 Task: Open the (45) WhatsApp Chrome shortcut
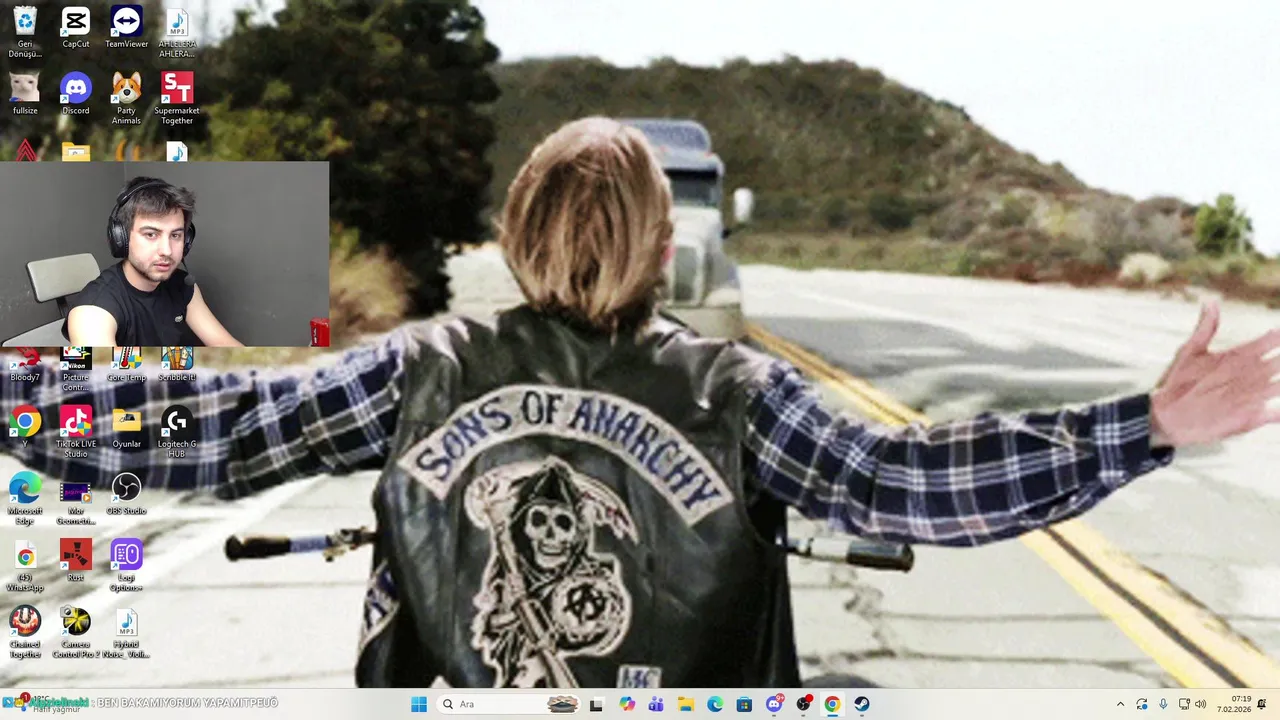pyautogui.click(x=25, y=565)
